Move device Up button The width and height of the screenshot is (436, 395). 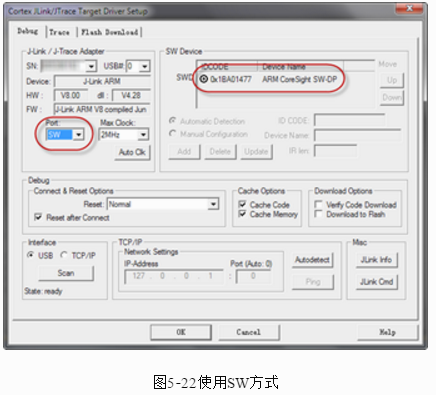392,80
